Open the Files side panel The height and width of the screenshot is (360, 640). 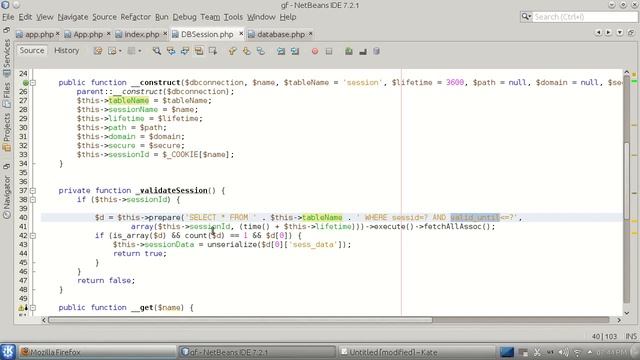tap(7, 95)
